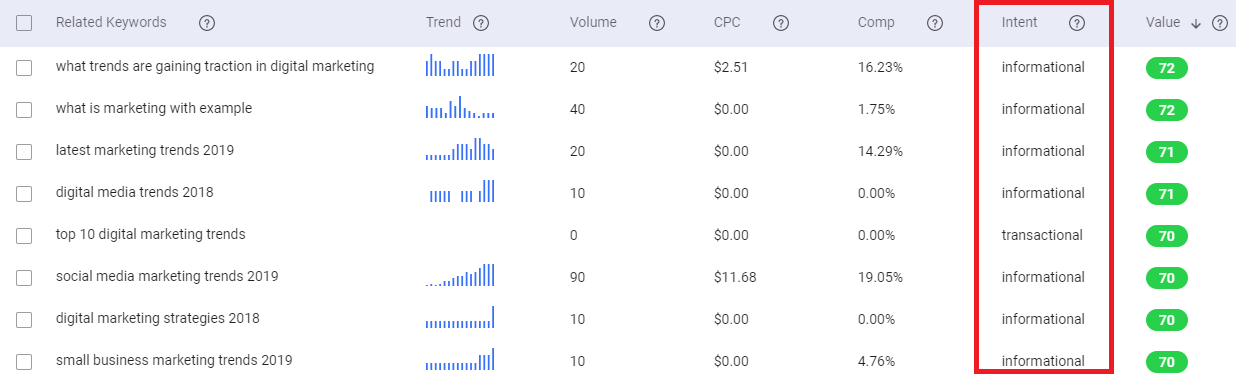This screenshot has height=374, width=1236.
Task: Sort by the CPC column header
Action: point(728,23)
